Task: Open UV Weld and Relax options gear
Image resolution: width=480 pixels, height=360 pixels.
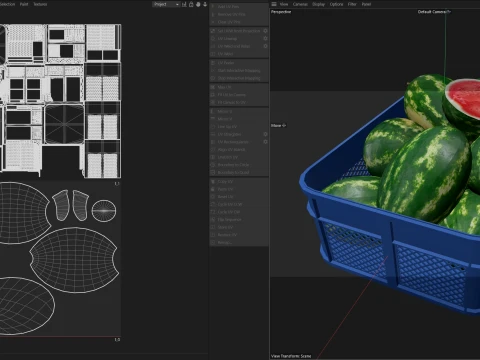Action: point(265,46)
